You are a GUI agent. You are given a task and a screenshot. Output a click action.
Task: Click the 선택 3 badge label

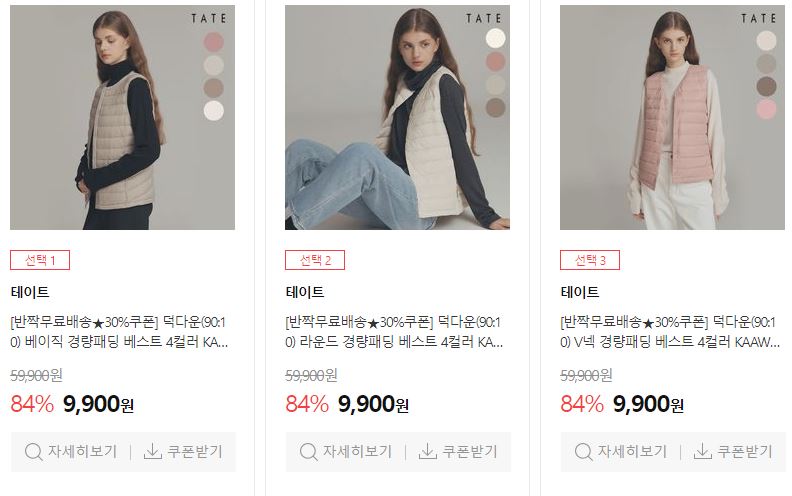pyautogui.click(x=590, y=260)
